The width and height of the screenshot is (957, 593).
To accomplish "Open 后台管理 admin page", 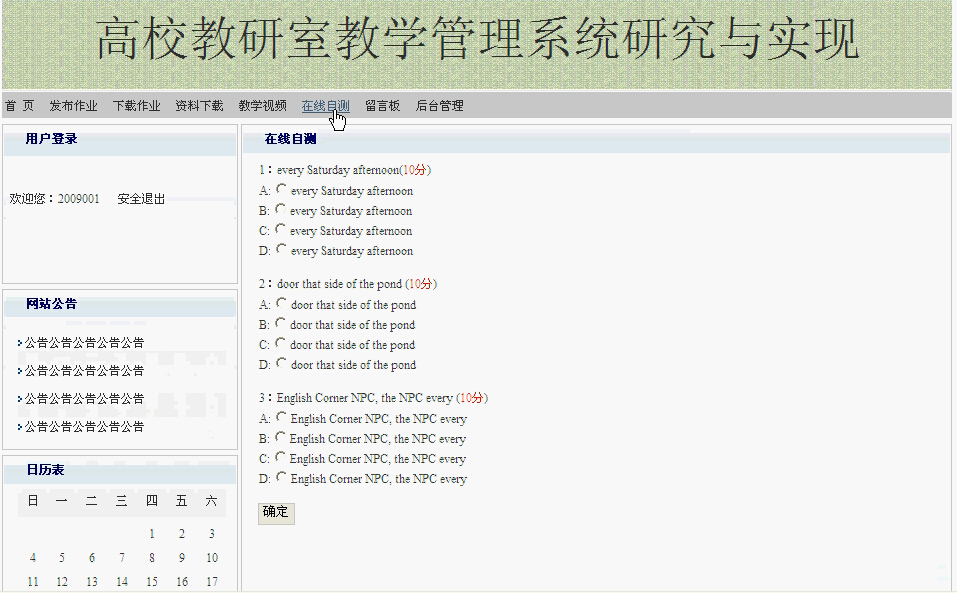I will [439, 106].
